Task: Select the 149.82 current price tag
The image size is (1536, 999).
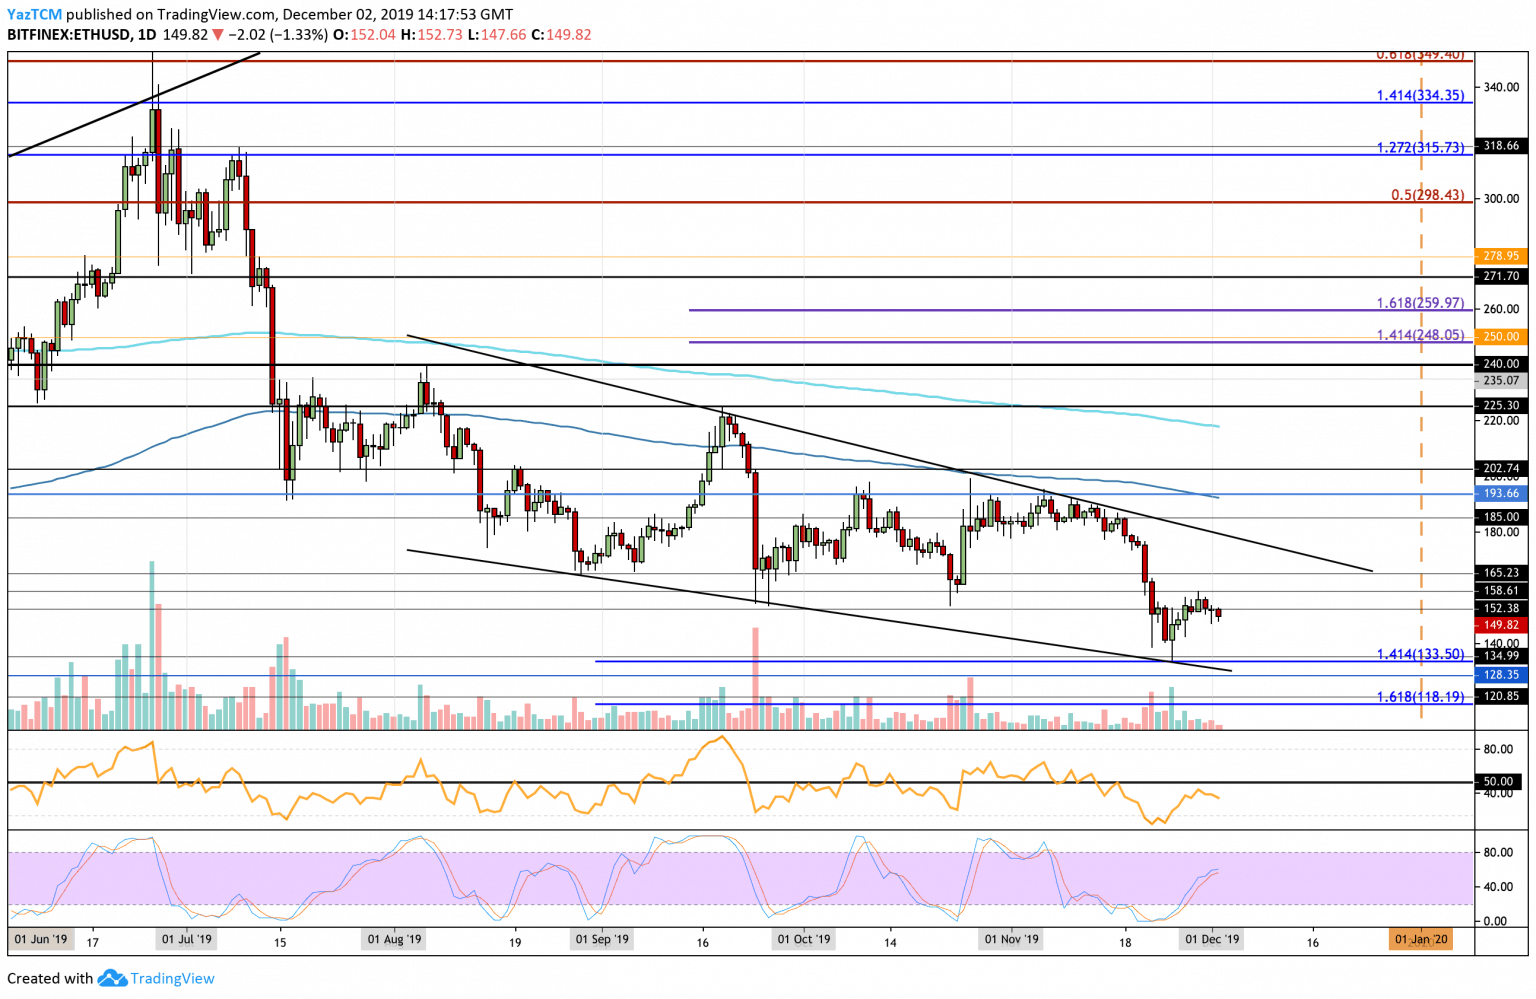Action: click(x=1501, y=624)
